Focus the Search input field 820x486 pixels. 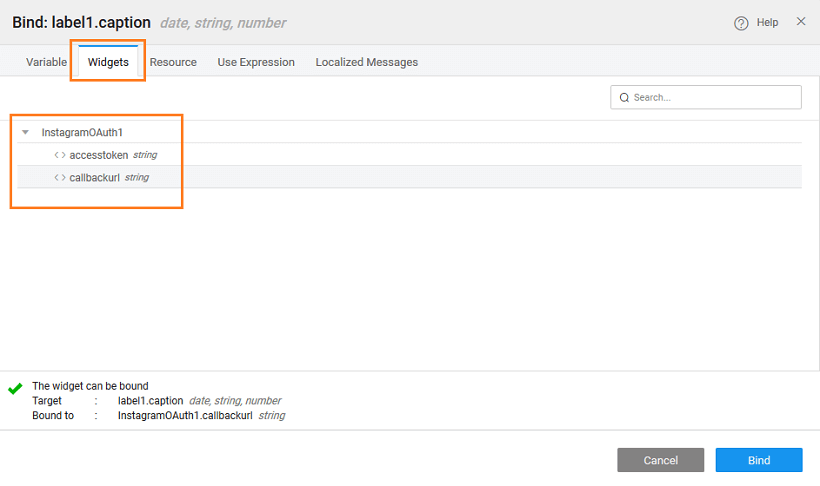point(714,97)
